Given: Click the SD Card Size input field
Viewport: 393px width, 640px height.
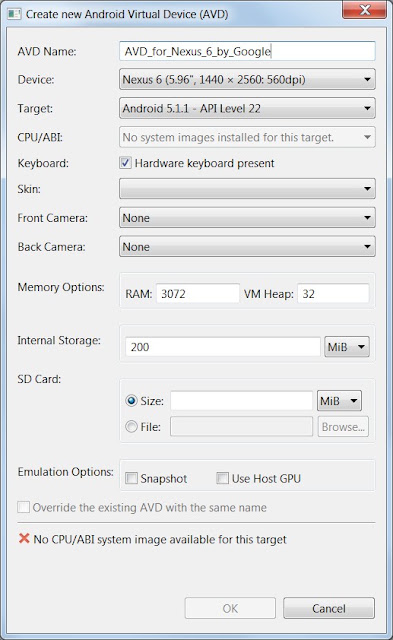Looking at the screenshot, I should [x=242, y=401].
